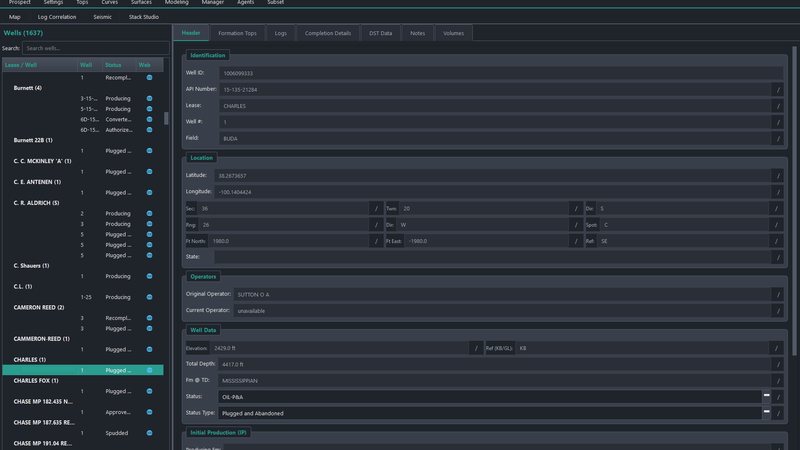Click the edit icon beside the Twn field
800x450 pixels.
coord(576,209)
